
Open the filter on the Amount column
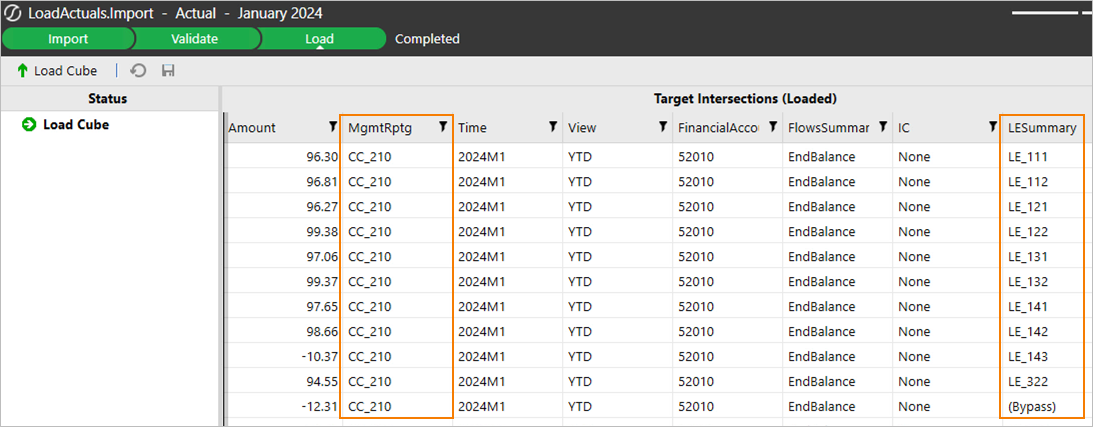point(332,127)
